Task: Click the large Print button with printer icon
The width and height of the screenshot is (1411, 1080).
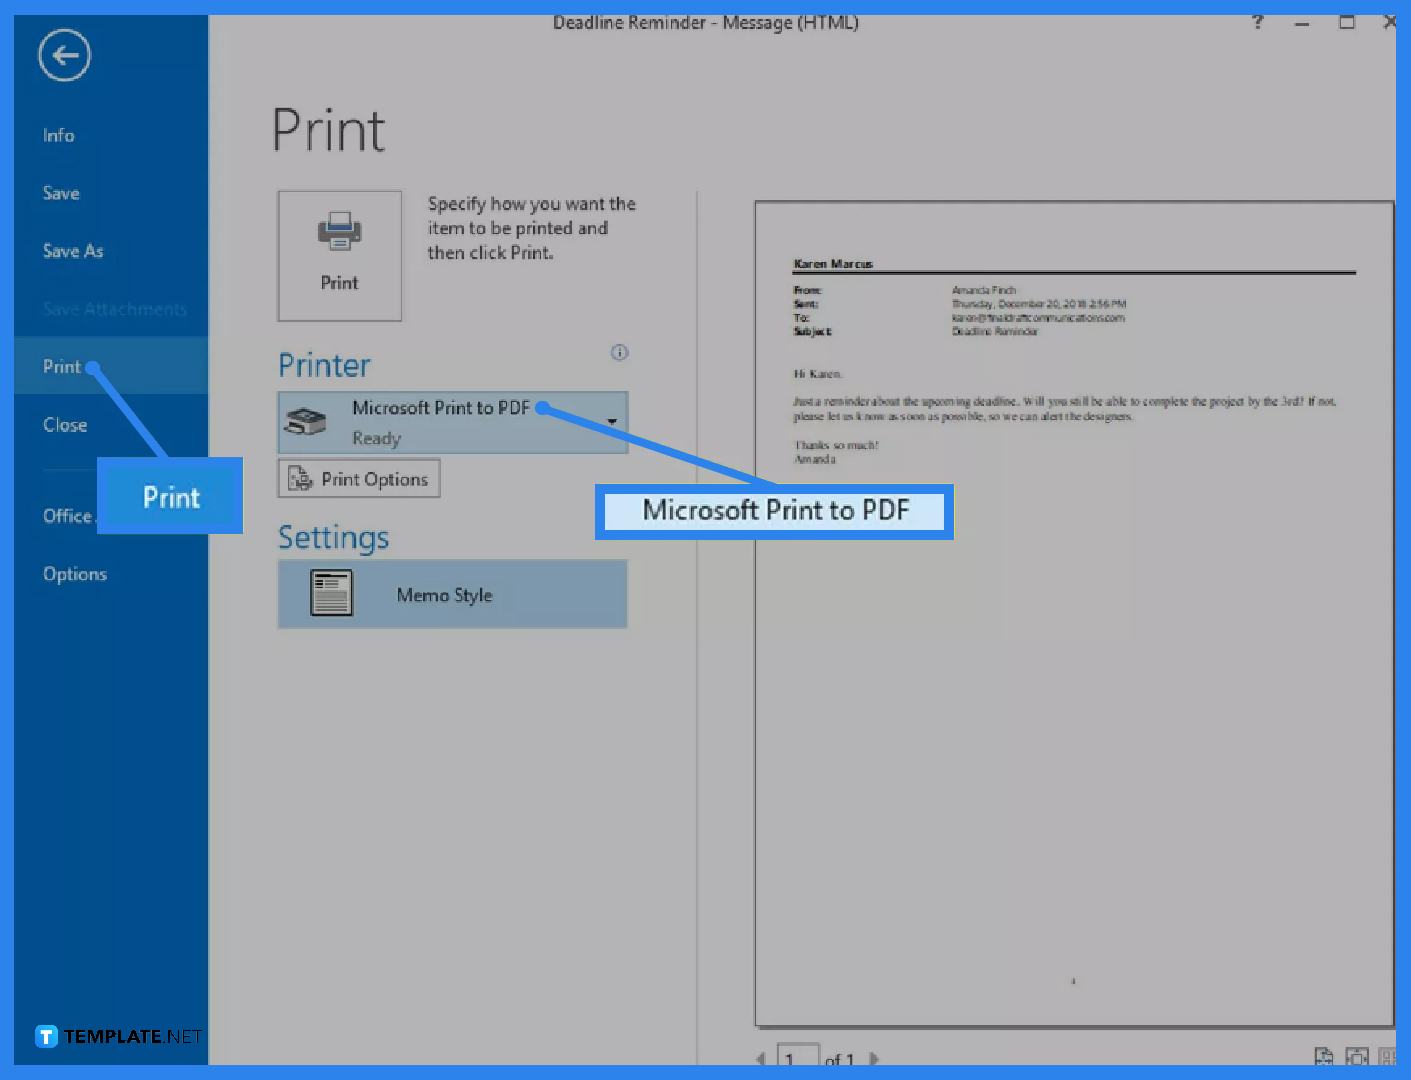Action: pyautogui.click(x=339, y=255)
